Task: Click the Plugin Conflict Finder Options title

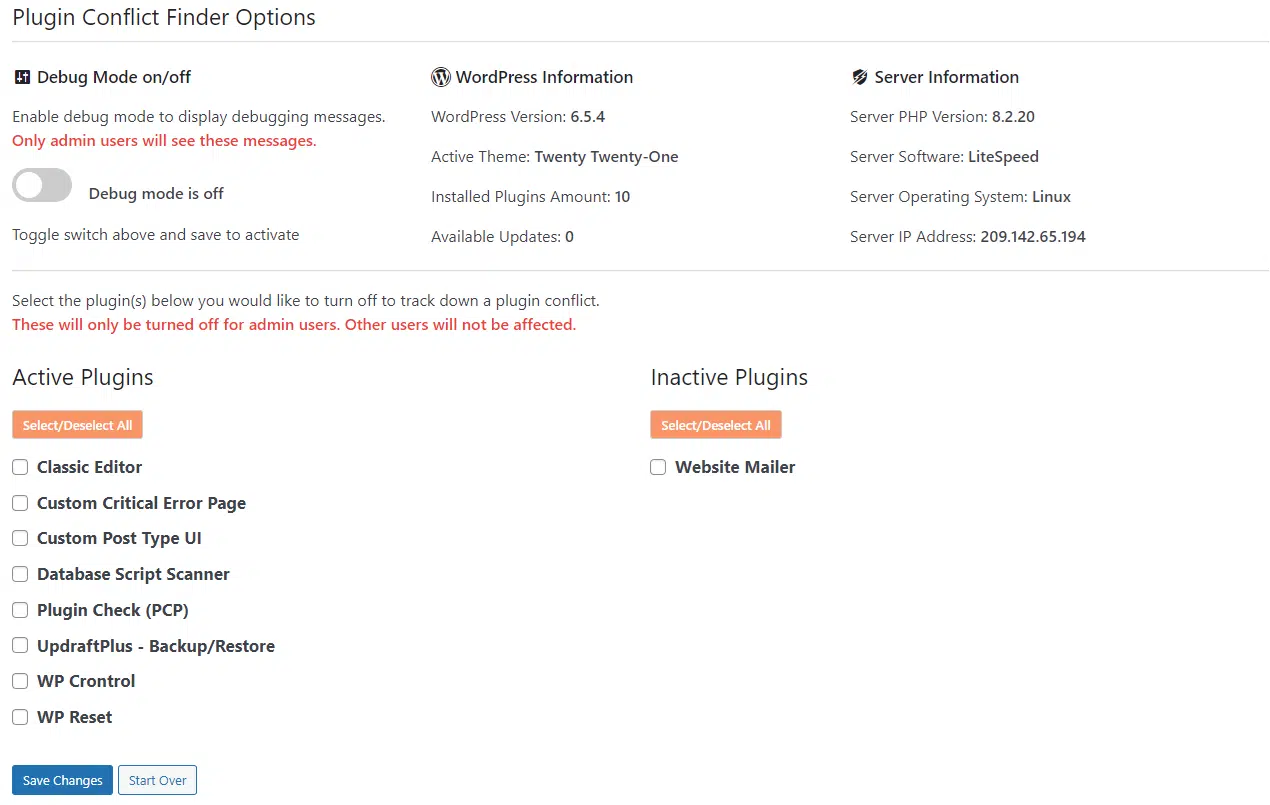Action: click(164, 17)
